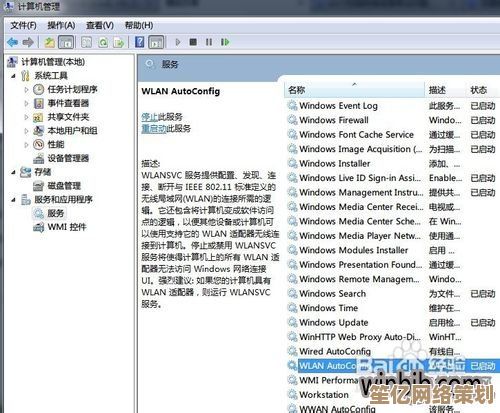Open the 文件(F) menu
The height and width of the screenshot is (413, 500).
(x=23, y=25)
